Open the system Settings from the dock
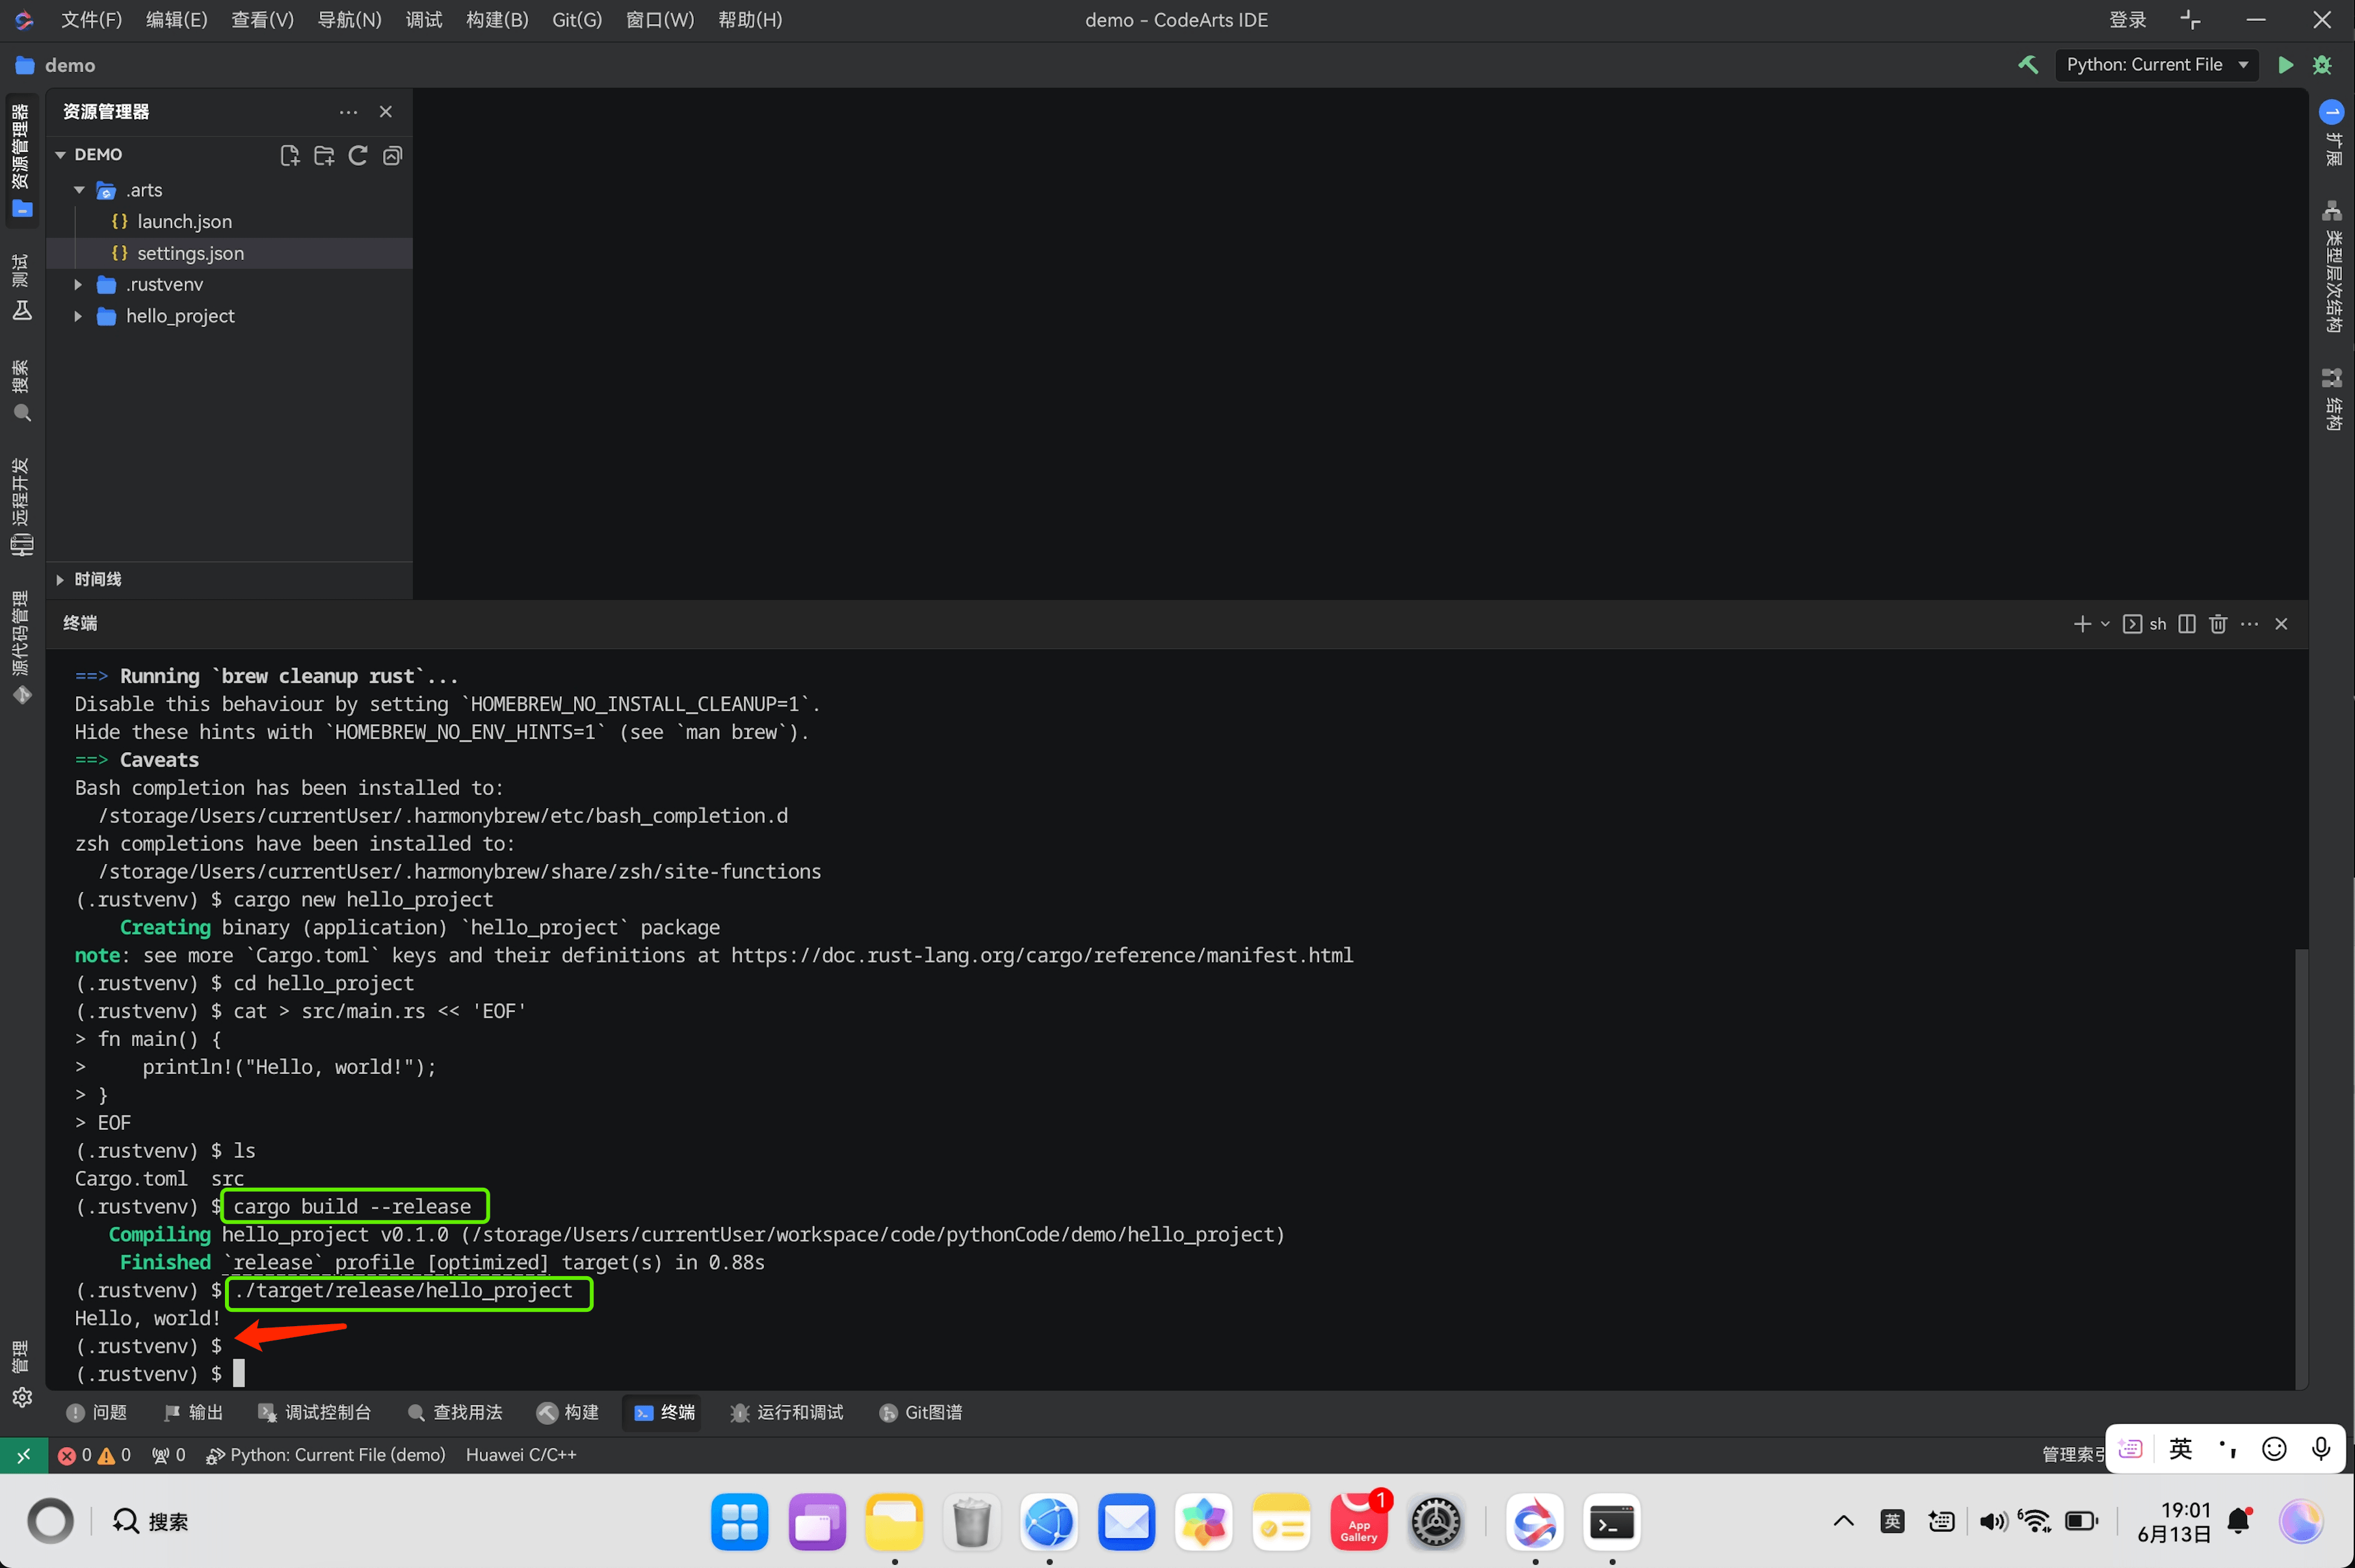This screenshot has width=2355, height=1568. click(x=1436, y=1522)
